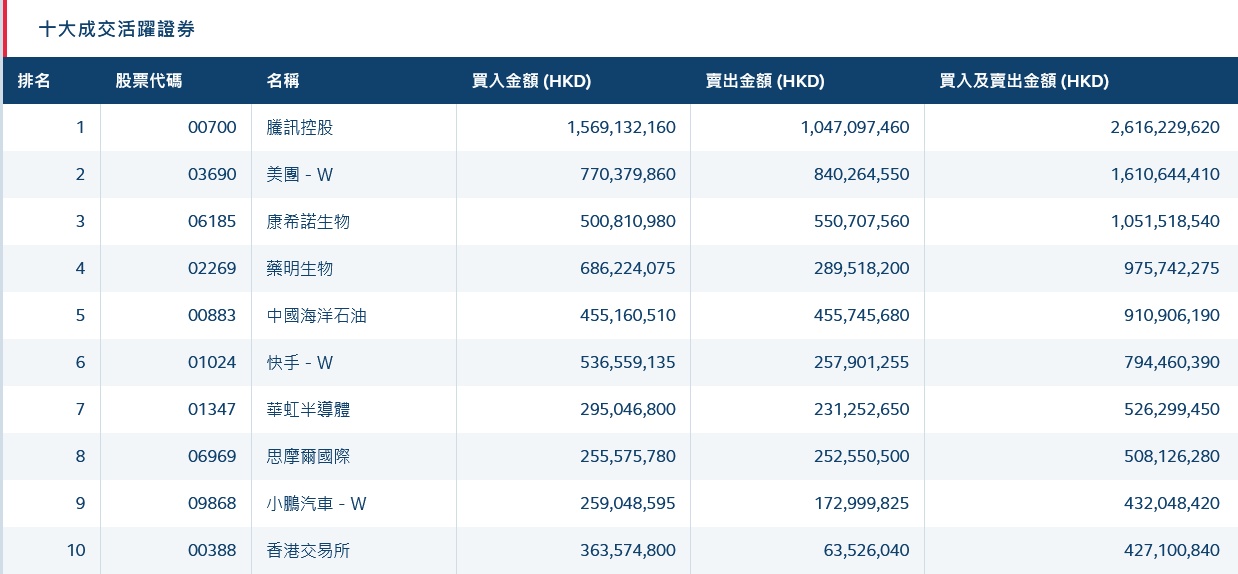Viewport: 1238px width, 574px height.
Task: Select stock code 00700
Action: pos(212,127)
